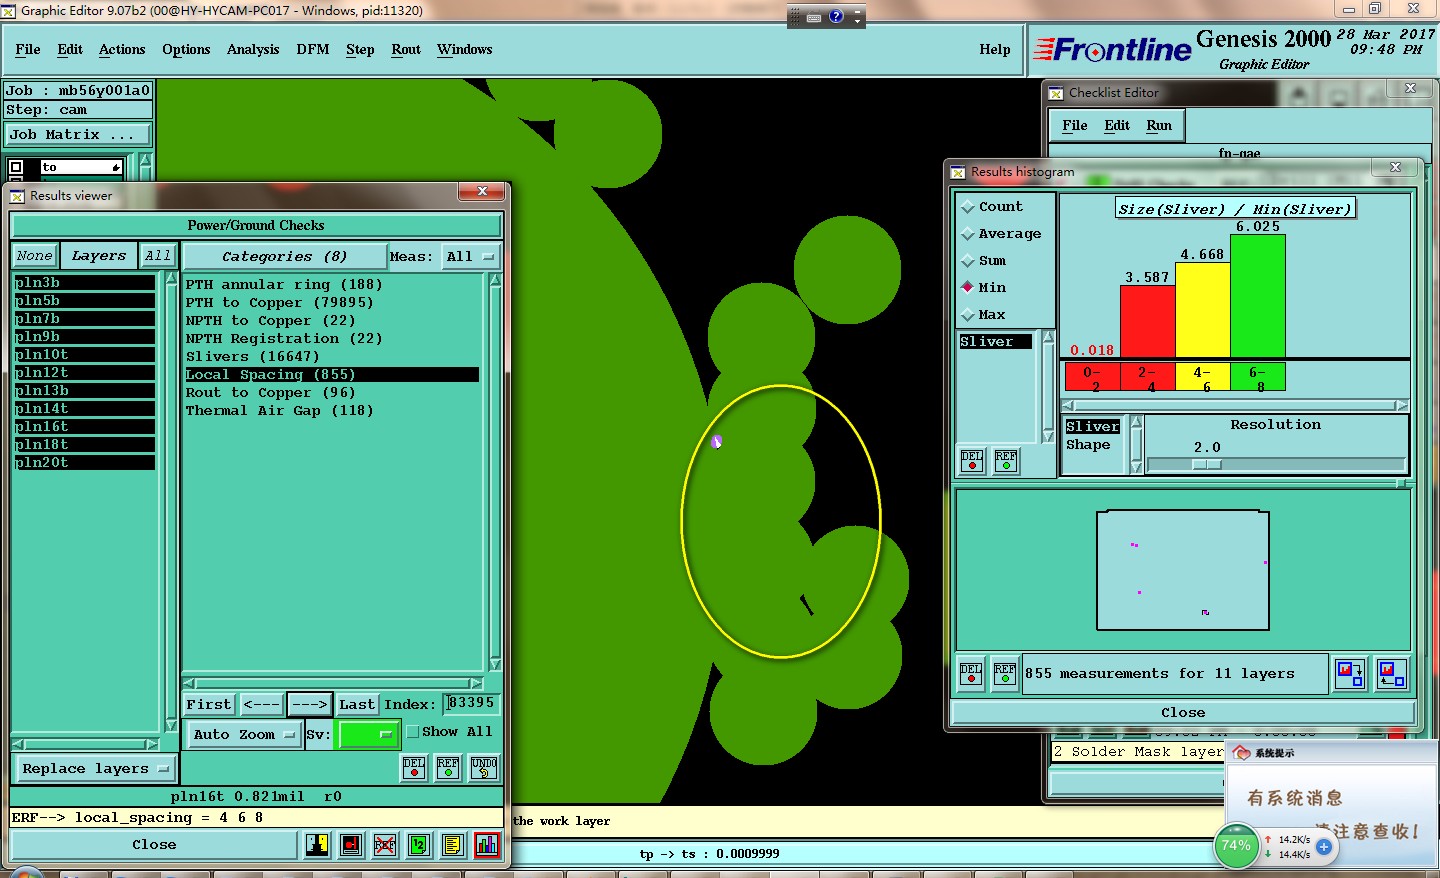Click the 74% green circle indicator

[x=1236, y=846]
